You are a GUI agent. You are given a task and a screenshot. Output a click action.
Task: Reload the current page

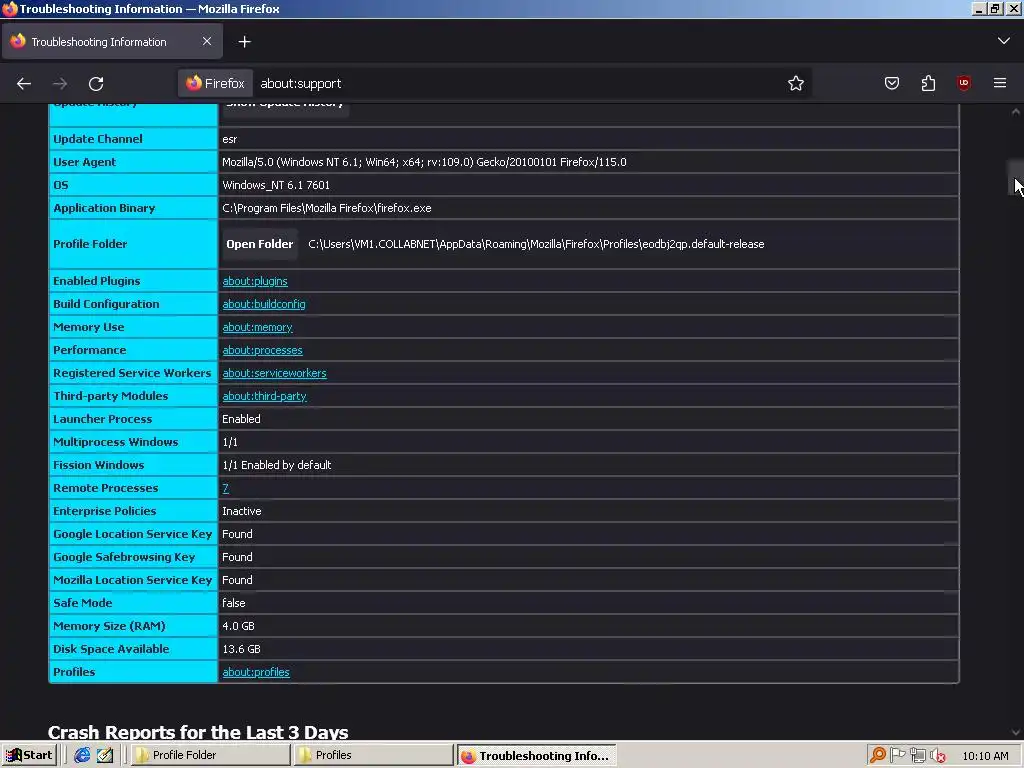click(x=96, y=84)
